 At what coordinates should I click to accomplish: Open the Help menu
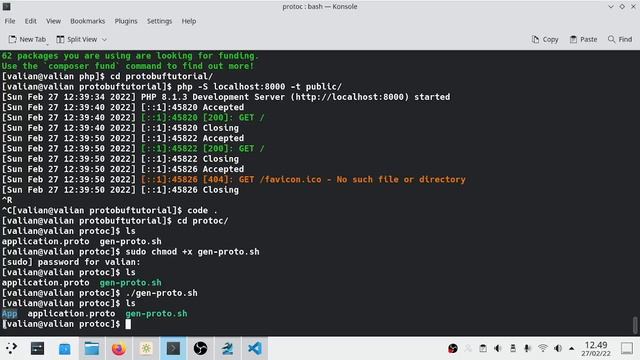(x=189, y=21)
